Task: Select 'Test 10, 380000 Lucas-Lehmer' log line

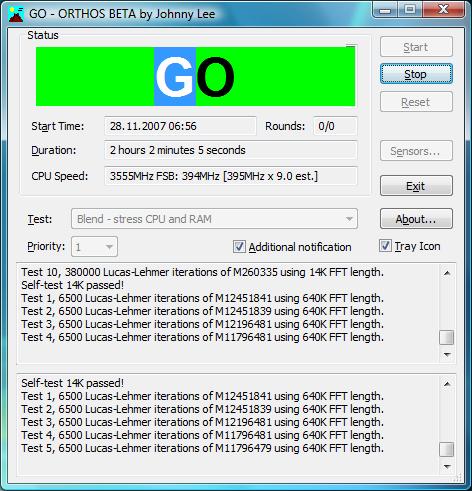Action: [x=202, y=272]
